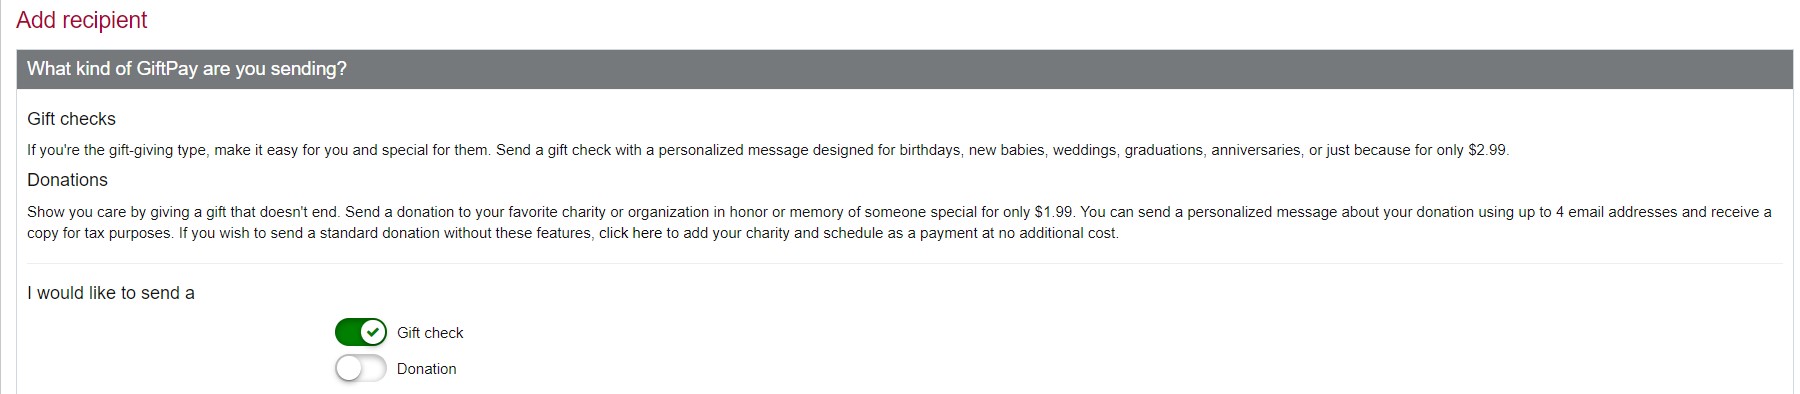
Task: Click the white knob of the Donation switch
Action: click(349, 368)
